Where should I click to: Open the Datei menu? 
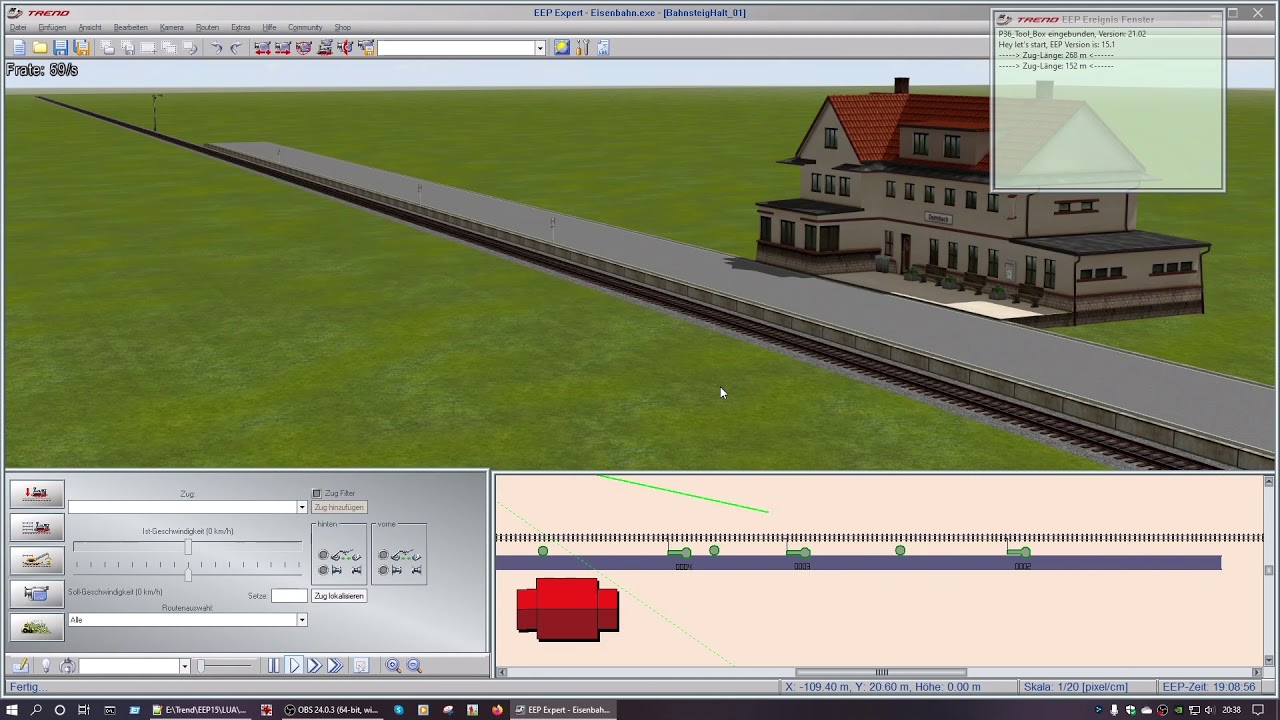(18, 27)
